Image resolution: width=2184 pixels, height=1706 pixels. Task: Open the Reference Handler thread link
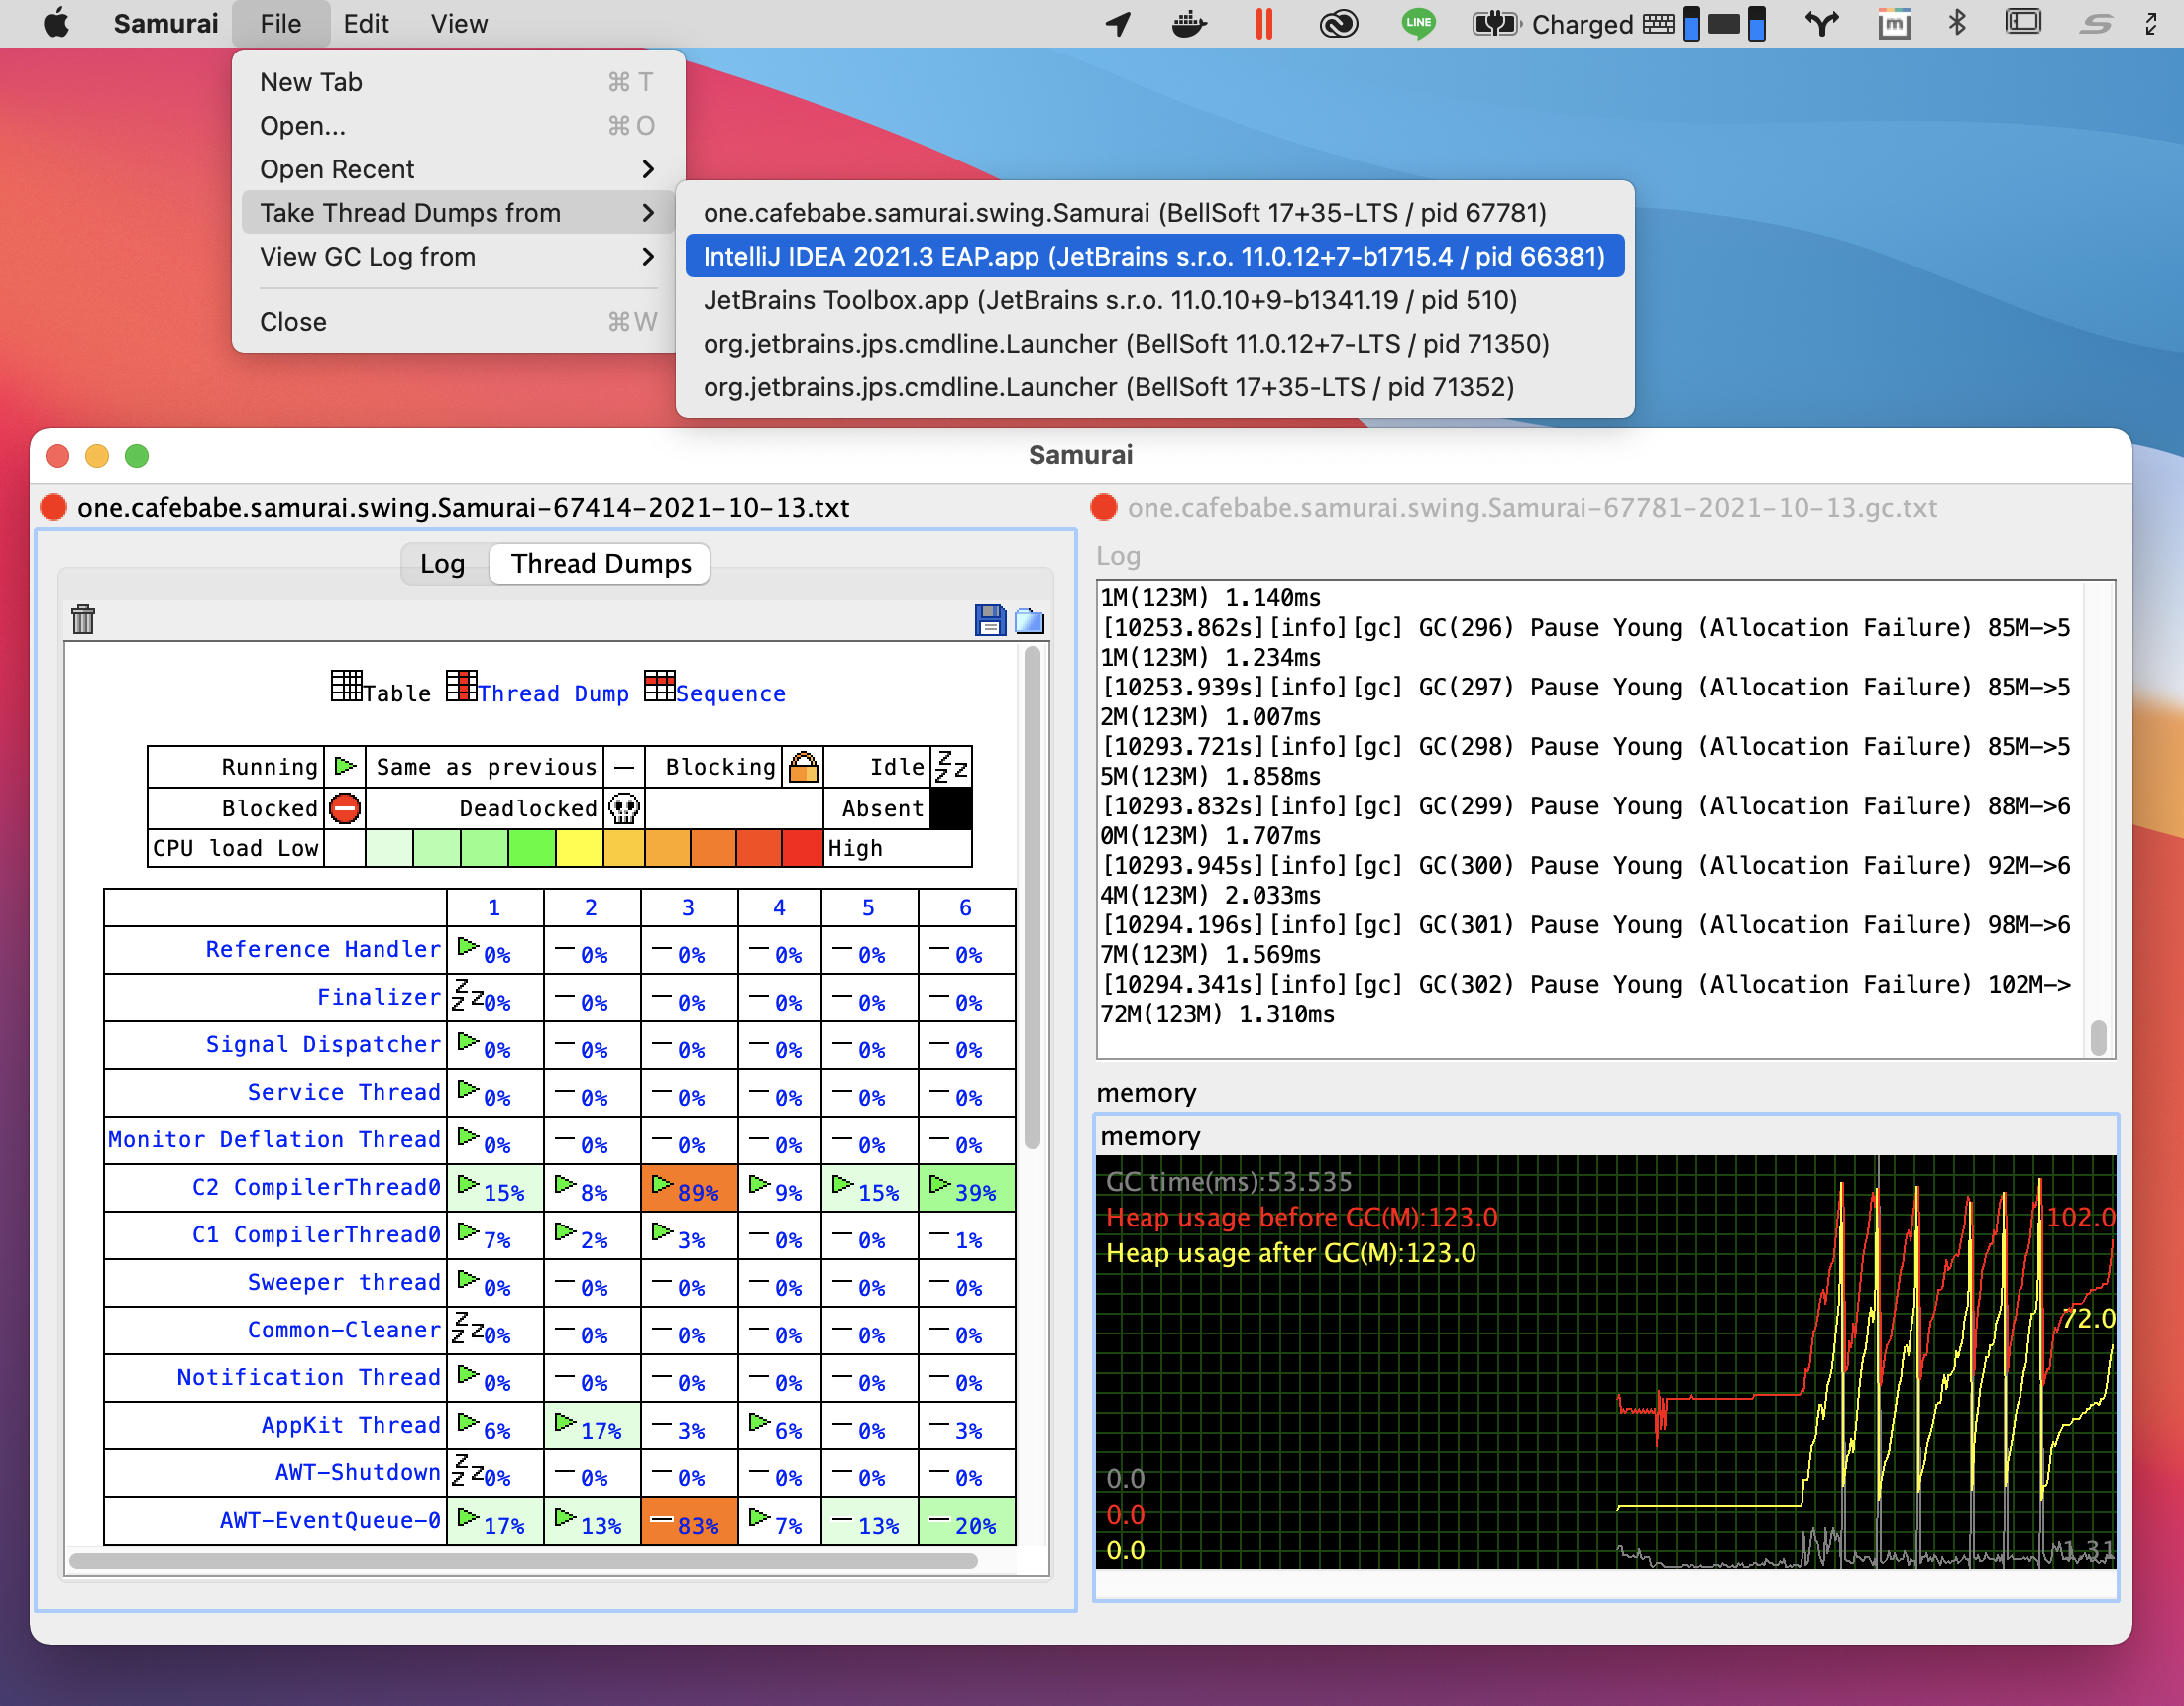[323, 949]
